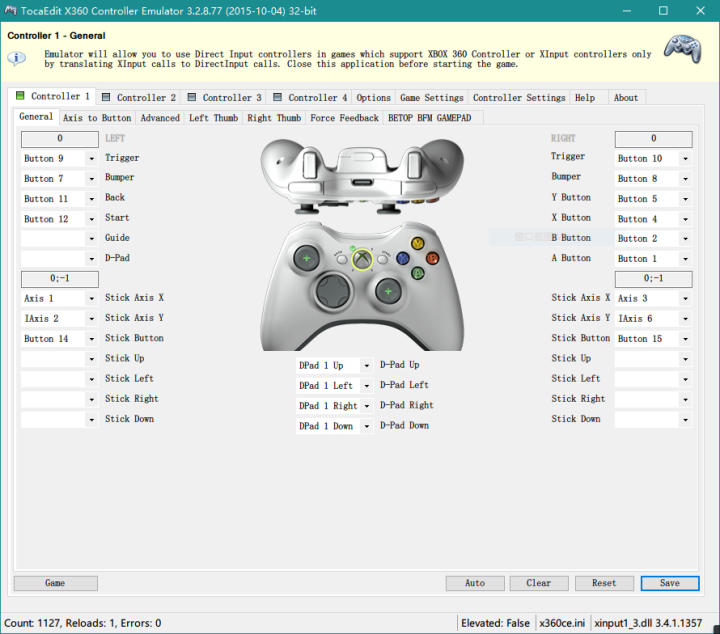The image size is (720, 634).
Task: Click the yellow Y button on controller image
Action: 417,243
